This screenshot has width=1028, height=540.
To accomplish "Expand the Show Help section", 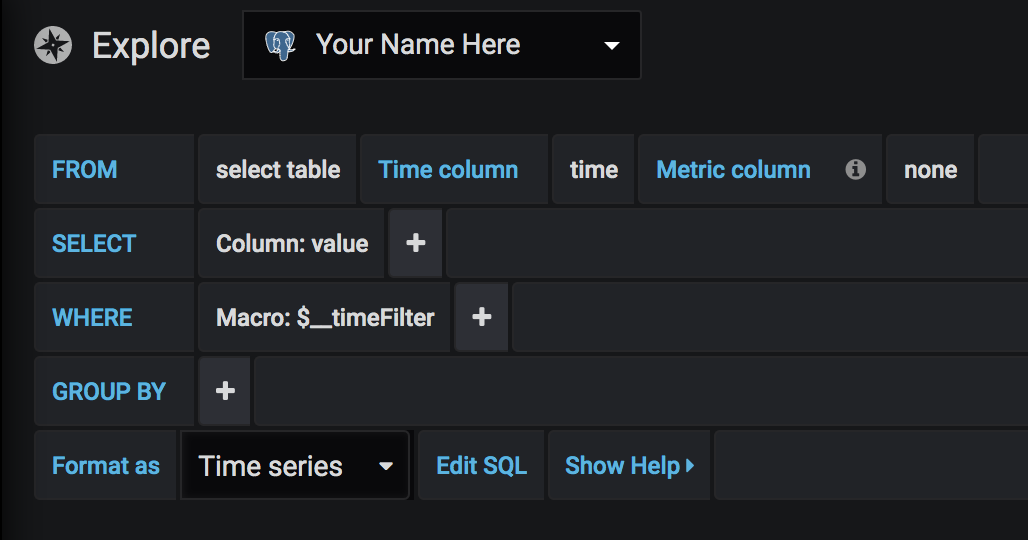I will pyautogui.click(x=629, y=466).
